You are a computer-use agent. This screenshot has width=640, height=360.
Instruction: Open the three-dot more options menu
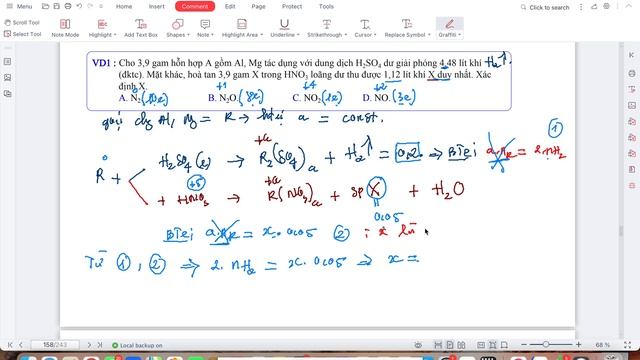pos(581,7)
